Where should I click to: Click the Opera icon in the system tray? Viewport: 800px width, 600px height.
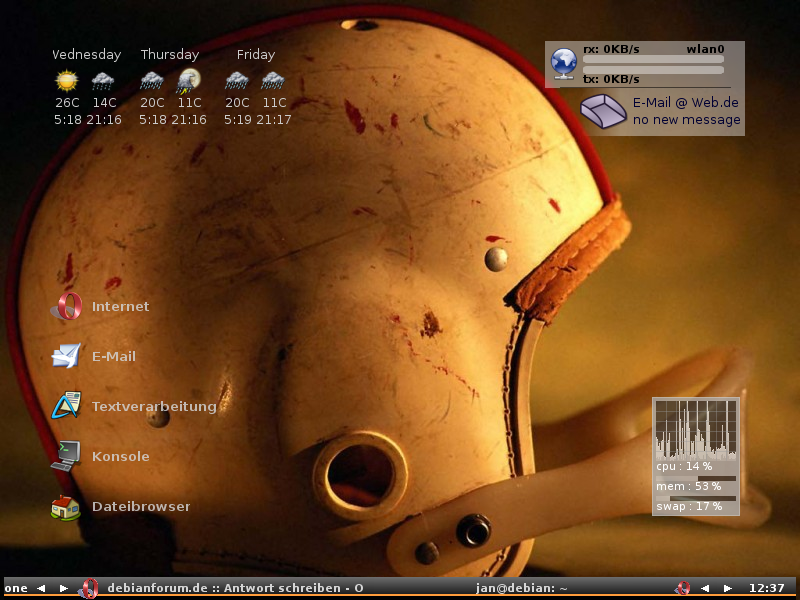click(683, 588)
